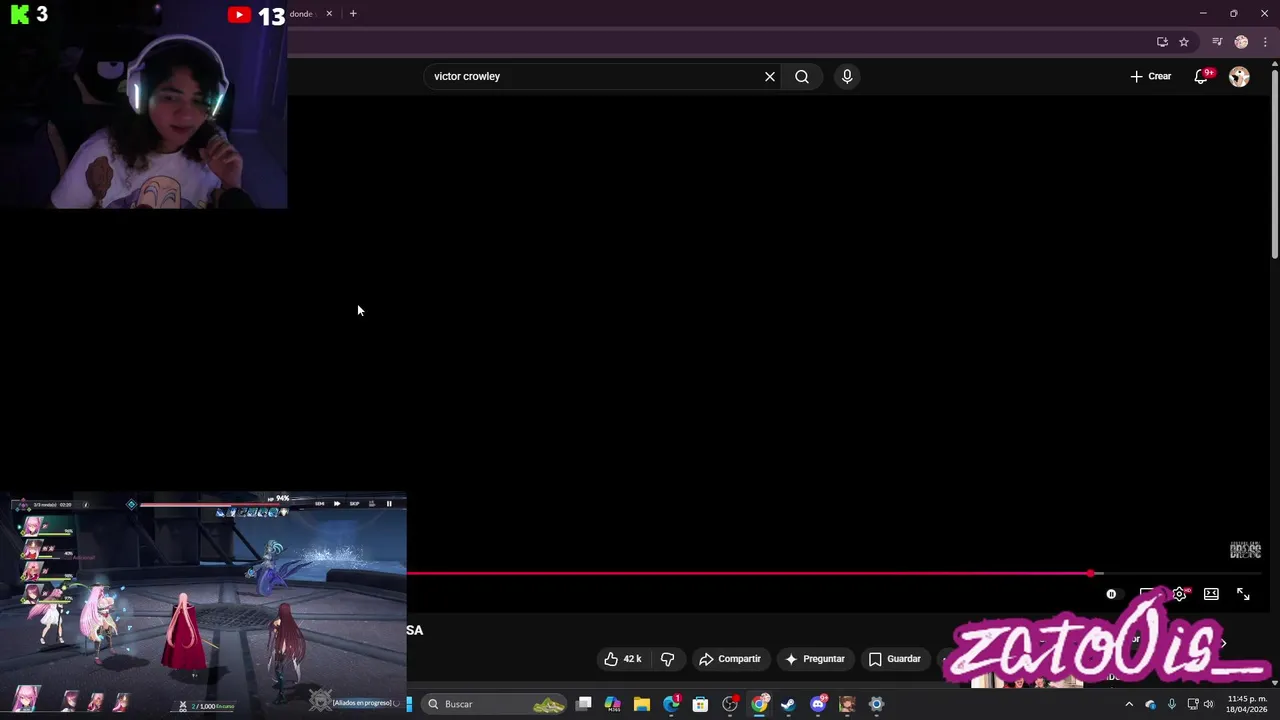1280x720 pixels.
Task: Click the page vertical scrollbar
Action: coord(1274,165)
